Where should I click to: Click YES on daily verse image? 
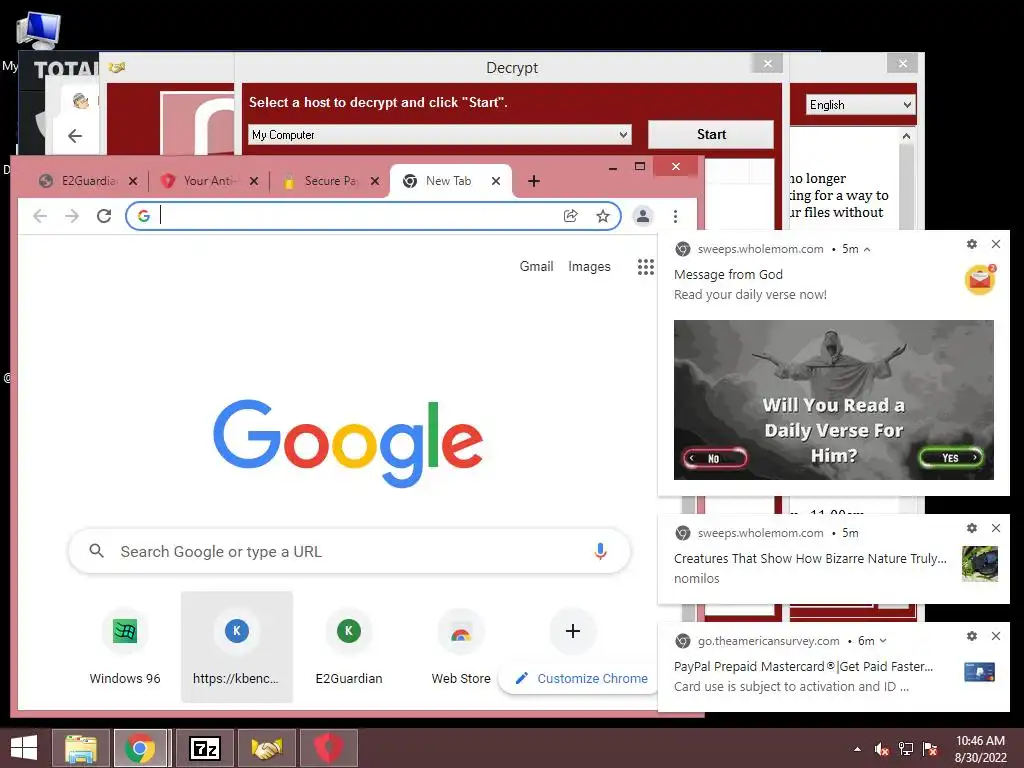[951, 458]
